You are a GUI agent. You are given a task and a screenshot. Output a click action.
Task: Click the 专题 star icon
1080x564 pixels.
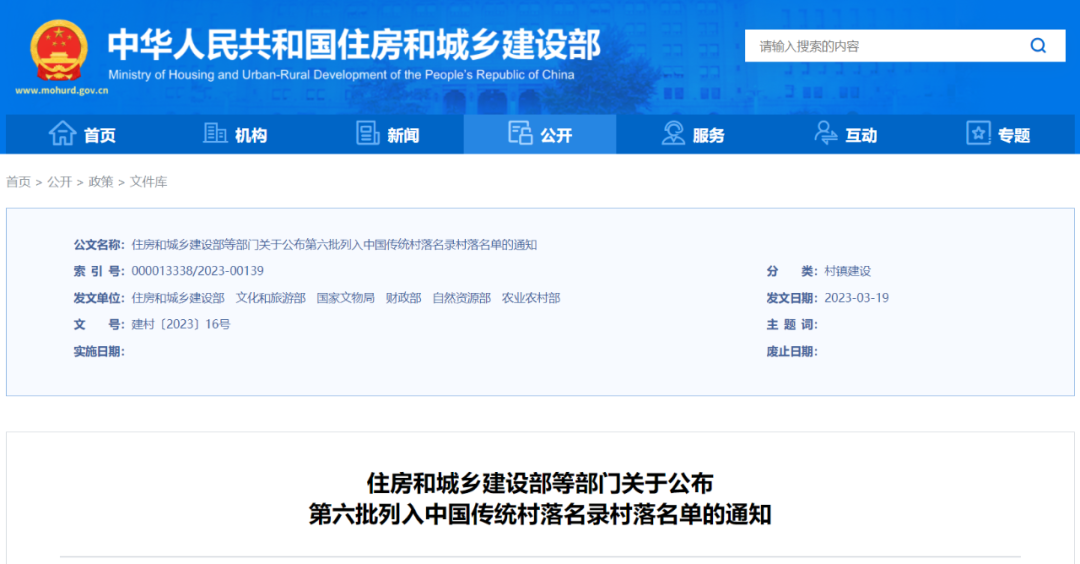(978, 133)
